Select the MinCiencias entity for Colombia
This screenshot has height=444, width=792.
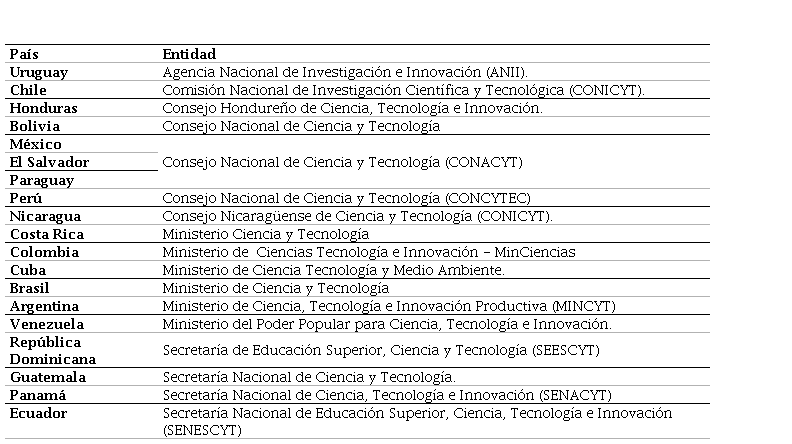coord(368,252)
